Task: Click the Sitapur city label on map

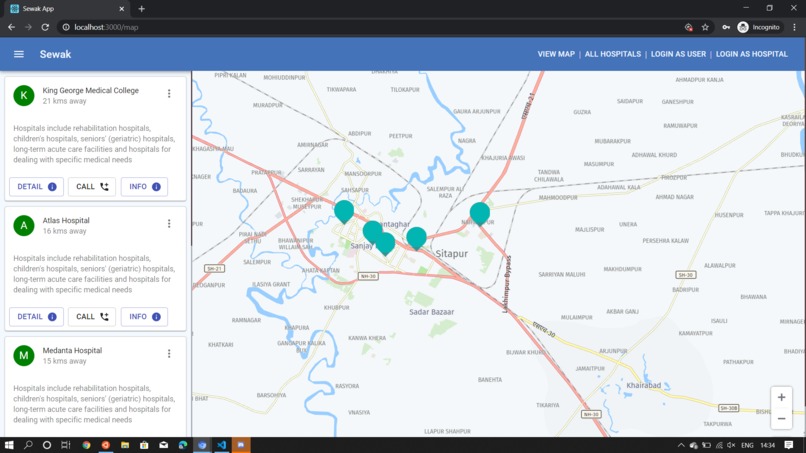Action: pos(451,253)
